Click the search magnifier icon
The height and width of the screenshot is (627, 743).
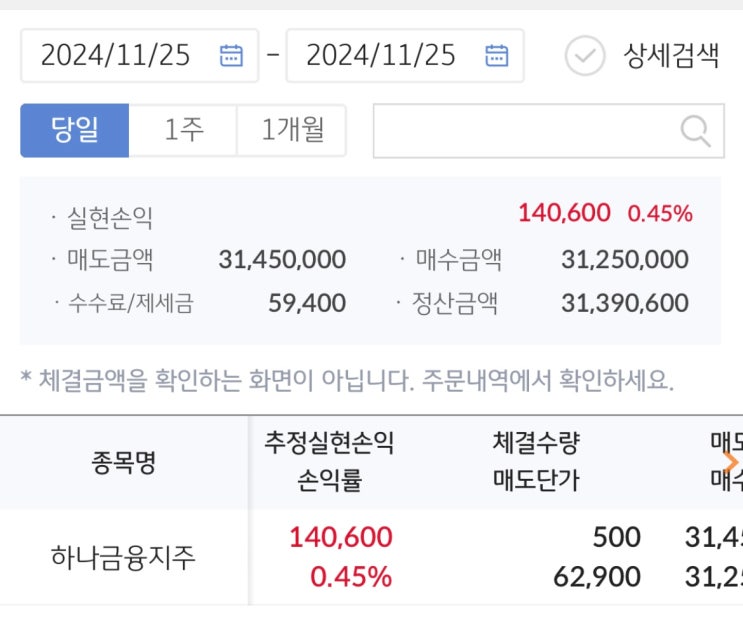coord(694,130)
